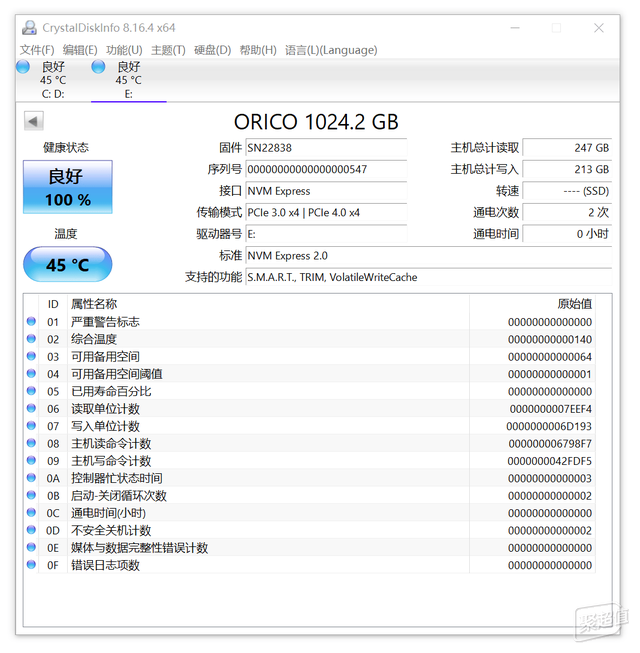The height and width of the screenshot is (653, 640).
Task: Click status dot of attribute 0A 控制器忙状态时间
Action: coord(31,478)
